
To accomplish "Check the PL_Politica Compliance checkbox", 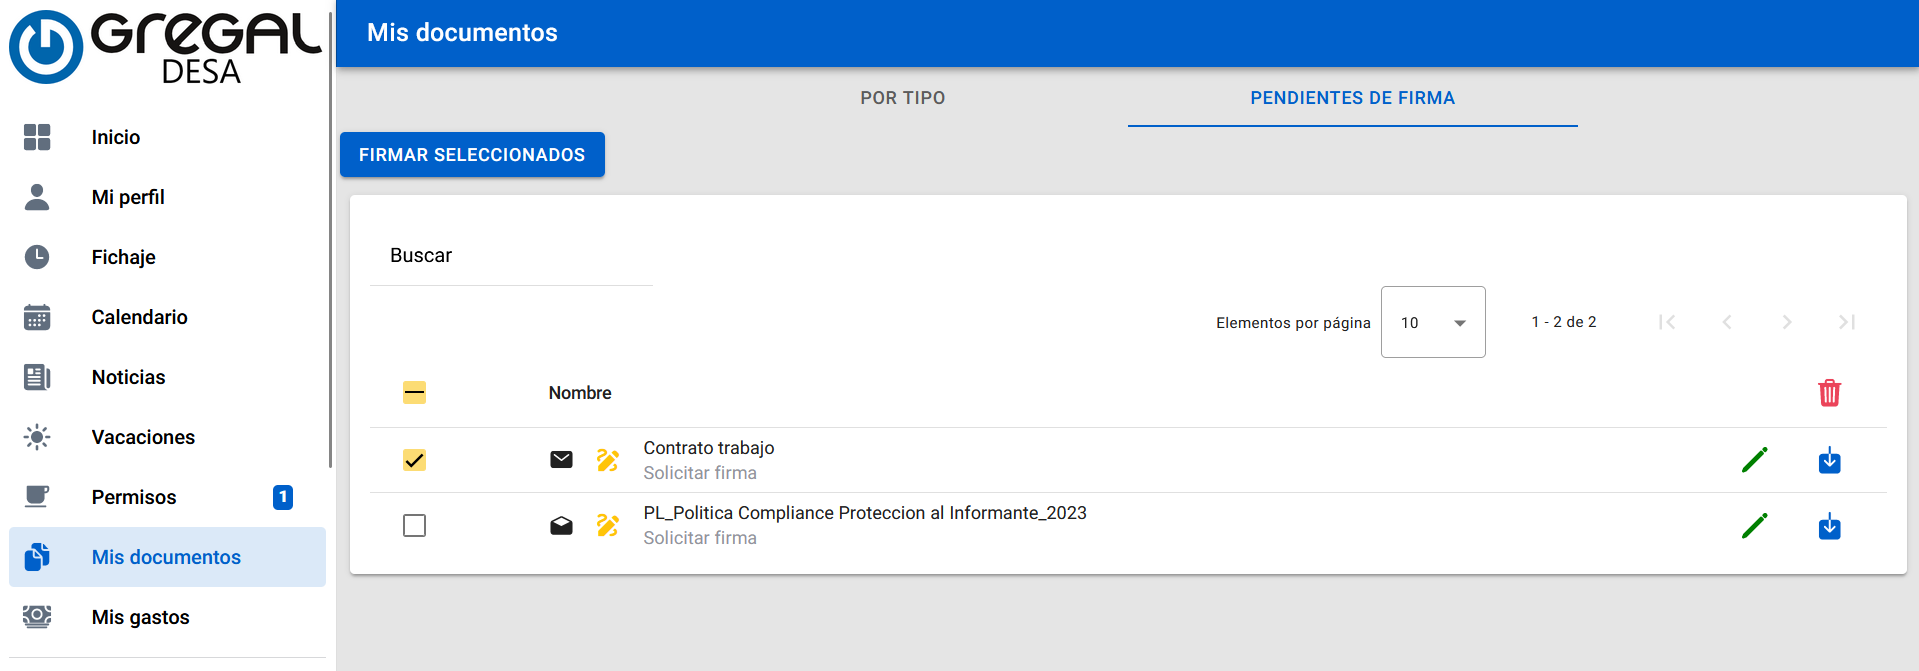I will click(x=414, y=526).
